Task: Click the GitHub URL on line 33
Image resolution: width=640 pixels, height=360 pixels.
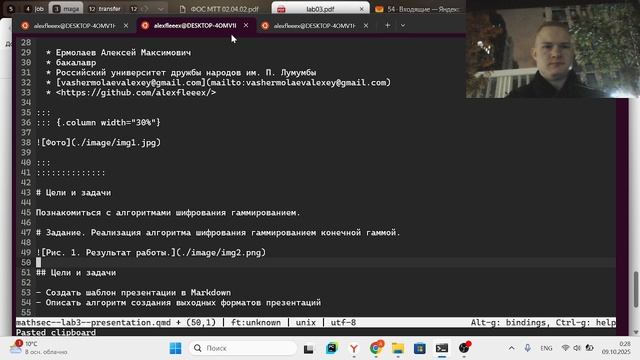Action: tap(136, 93)
